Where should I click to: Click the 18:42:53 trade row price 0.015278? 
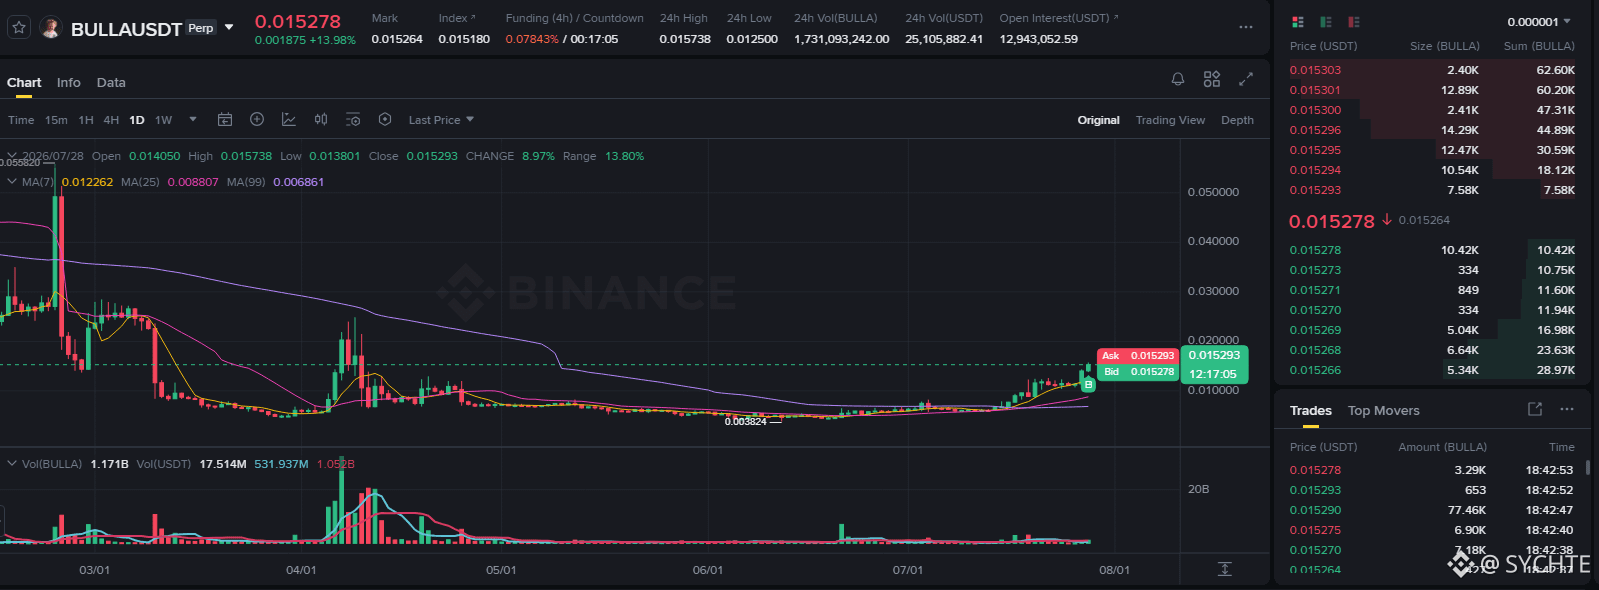(x=1315, y=470)
